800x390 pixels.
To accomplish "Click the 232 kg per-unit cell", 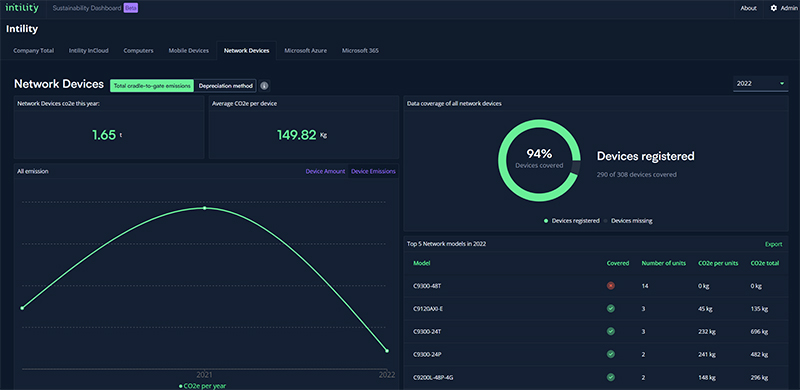I will pyautogui.click(x=707, y=331).
